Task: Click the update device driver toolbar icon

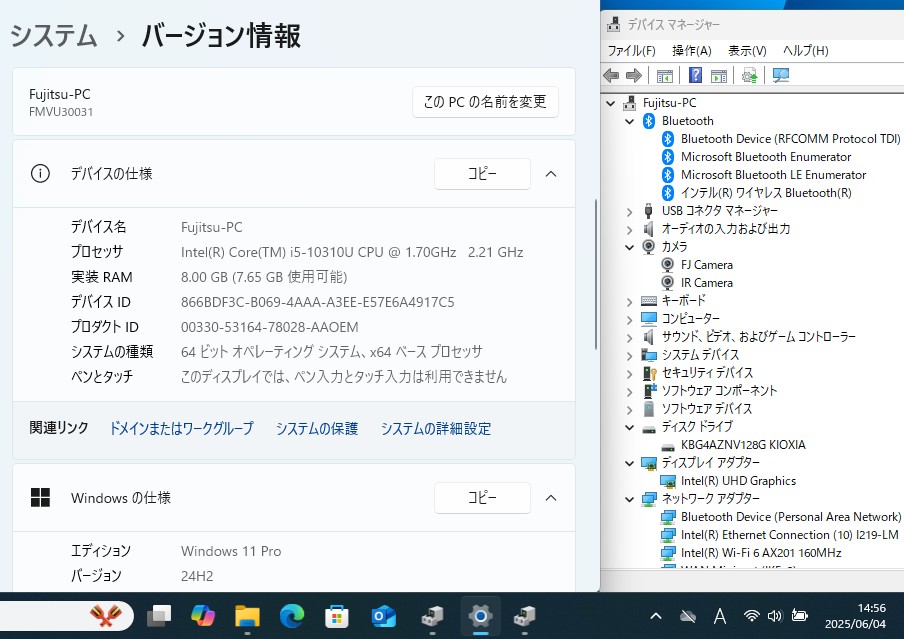Action: [x=749, y=75]
